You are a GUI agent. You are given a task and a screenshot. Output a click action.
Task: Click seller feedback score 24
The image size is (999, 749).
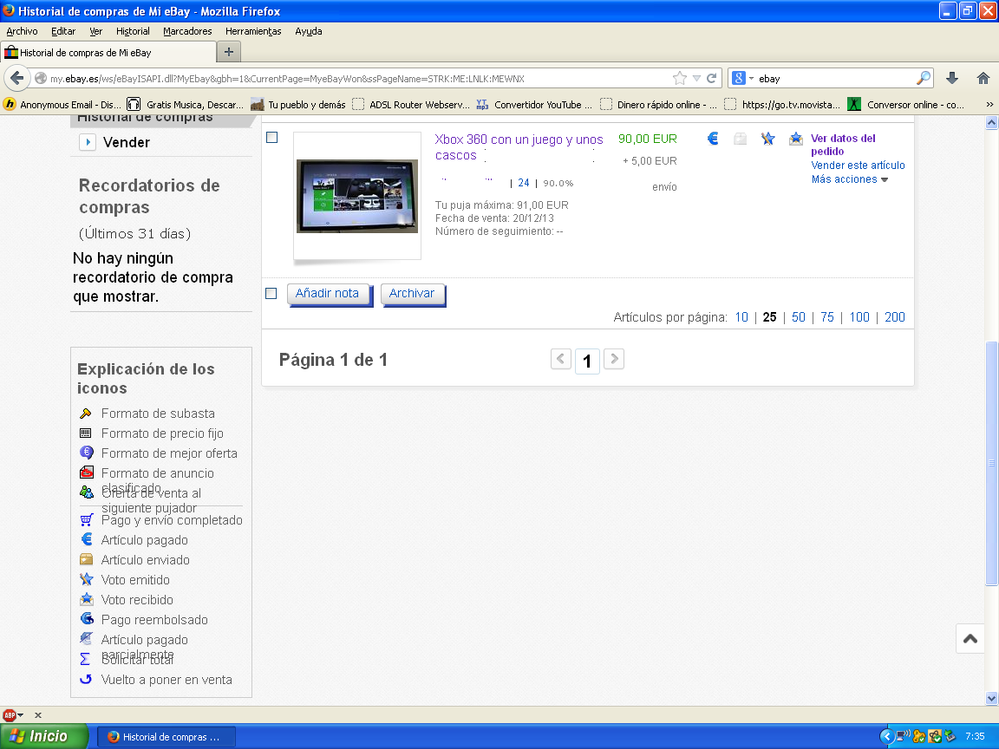coord(524,183)
